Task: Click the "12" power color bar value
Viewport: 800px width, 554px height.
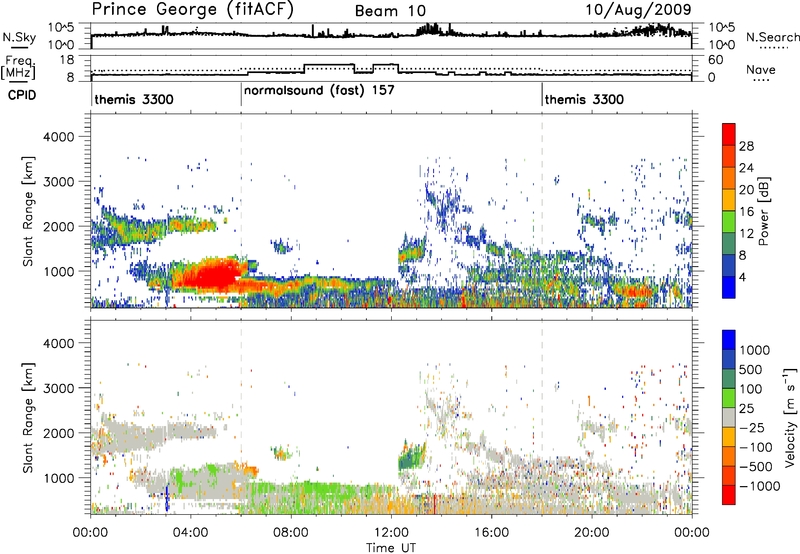Action: click(746, 234)
